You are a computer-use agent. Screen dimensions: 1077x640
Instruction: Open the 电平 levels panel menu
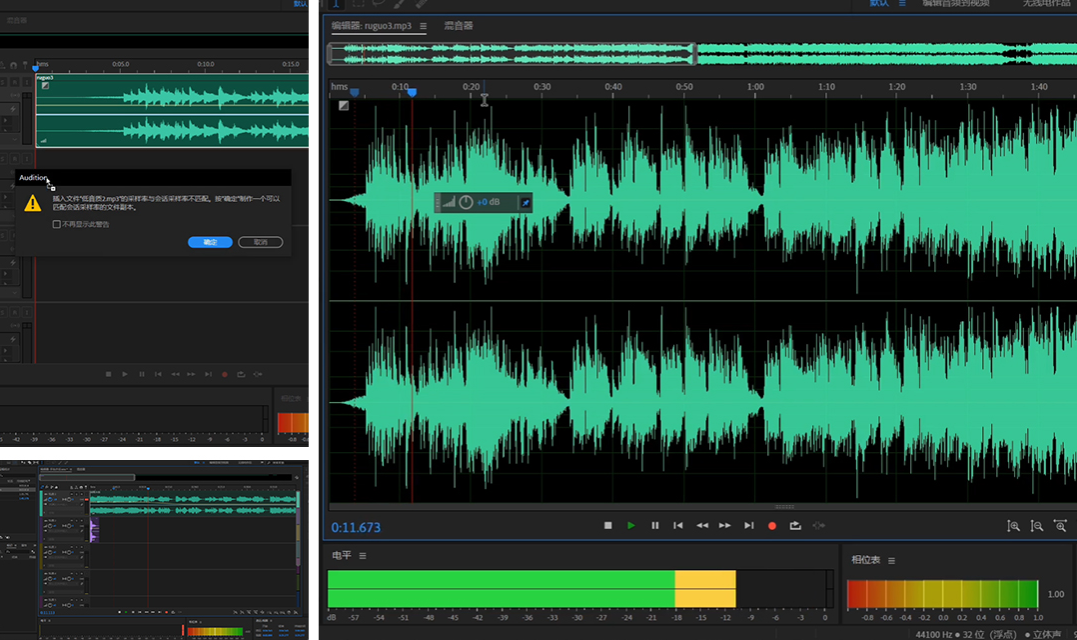pos(363,556)
